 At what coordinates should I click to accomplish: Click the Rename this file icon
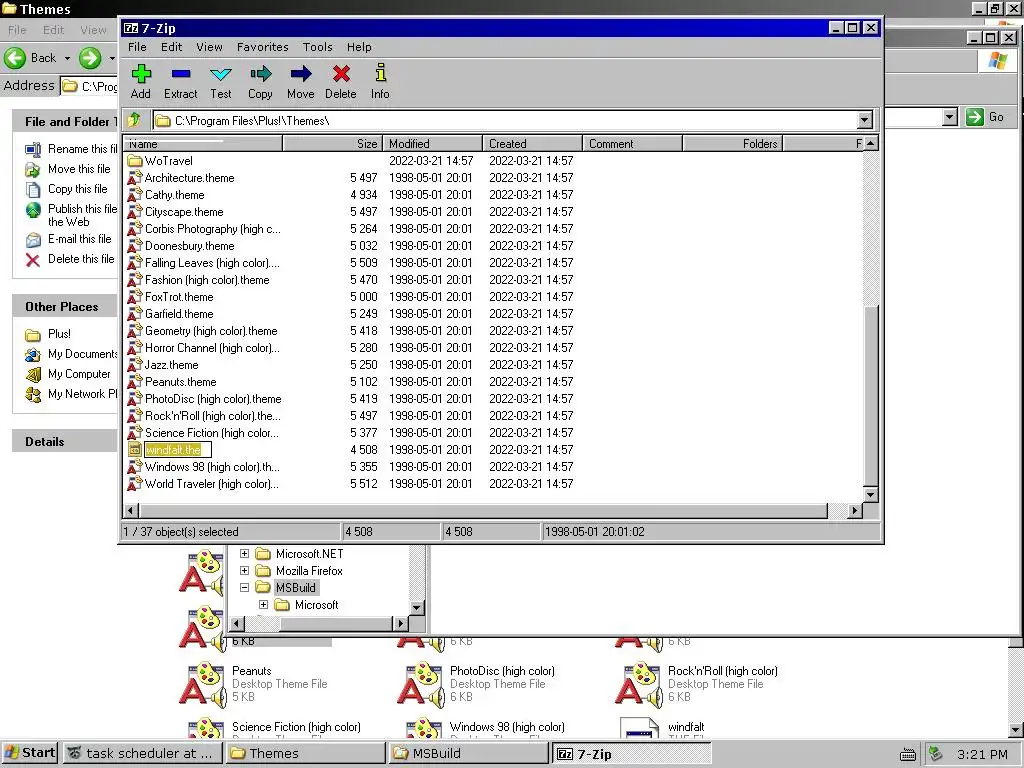point(33,150)
